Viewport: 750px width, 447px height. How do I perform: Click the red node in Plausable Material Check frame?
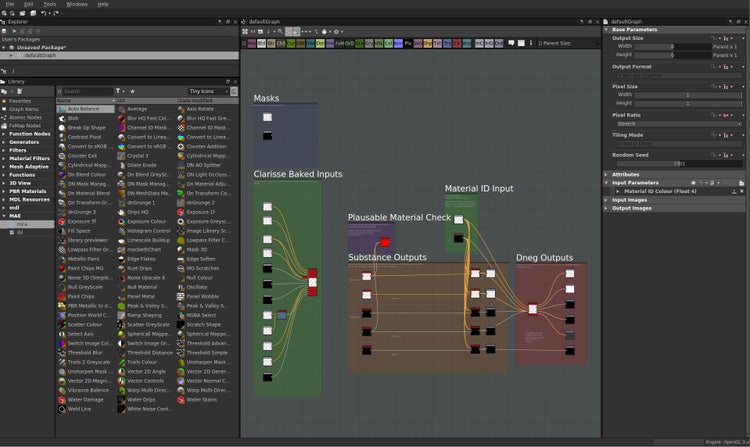tap(385, 243)
